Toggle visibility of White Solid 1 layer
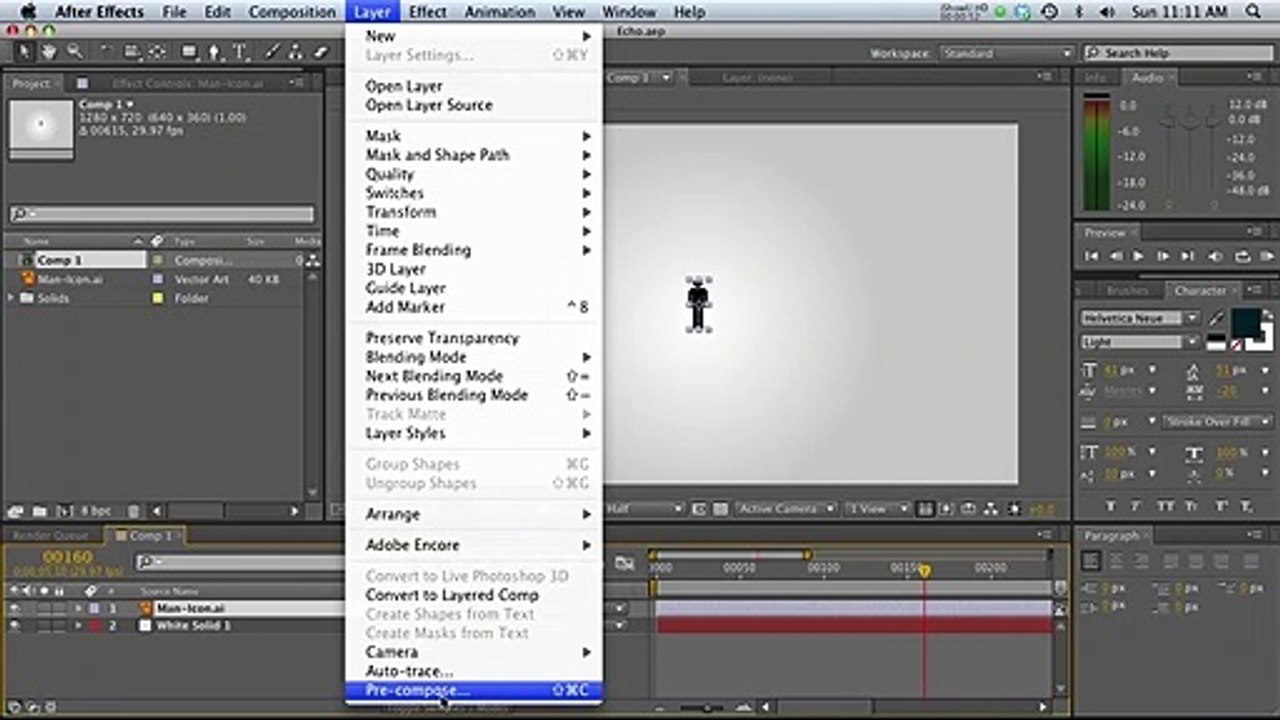The image size is (1280, 720). (x=14, y=626)
